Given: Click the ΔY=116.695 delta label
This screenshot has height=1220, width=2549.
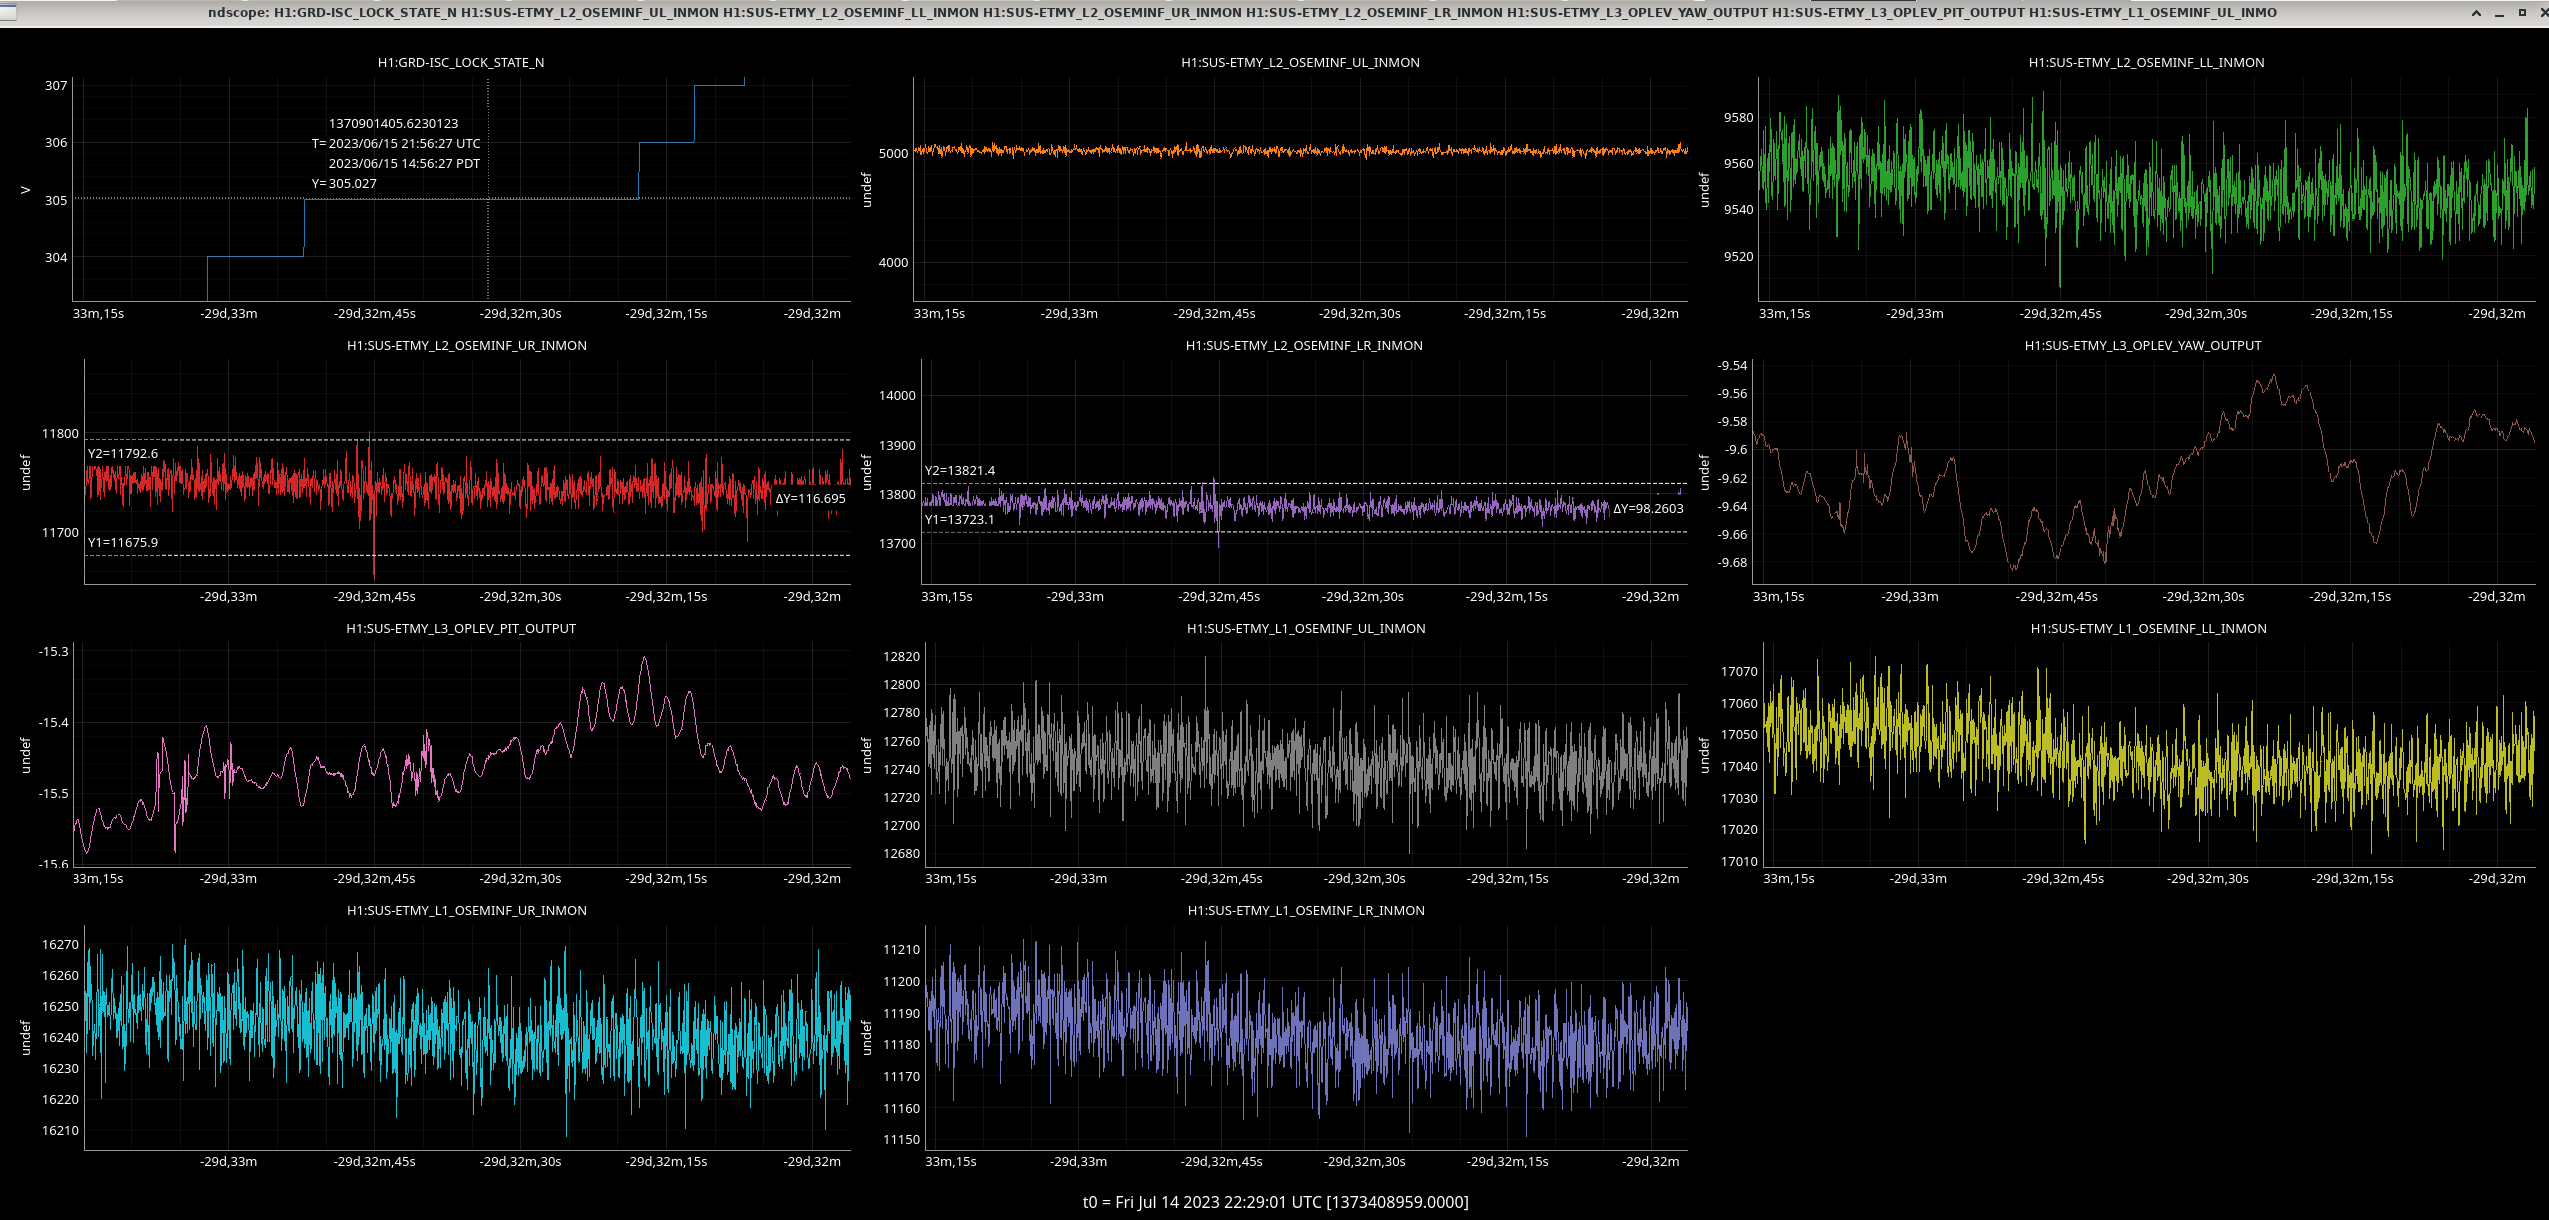Looking at the screenshot, I should pos(810,499).
